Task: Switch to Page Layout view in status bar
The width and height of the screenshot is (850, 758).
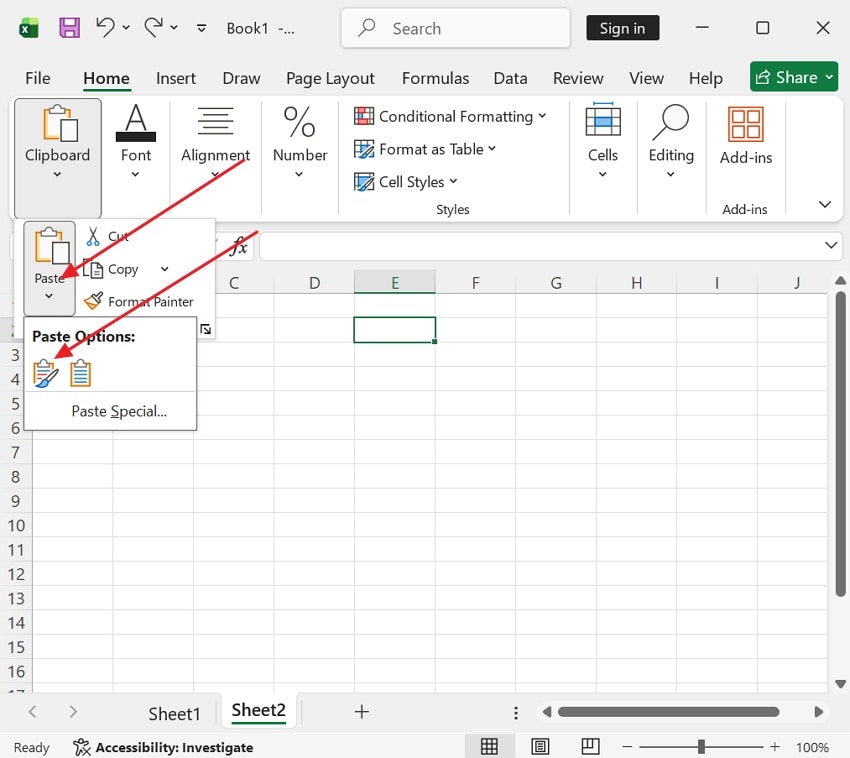Action: 540,746
